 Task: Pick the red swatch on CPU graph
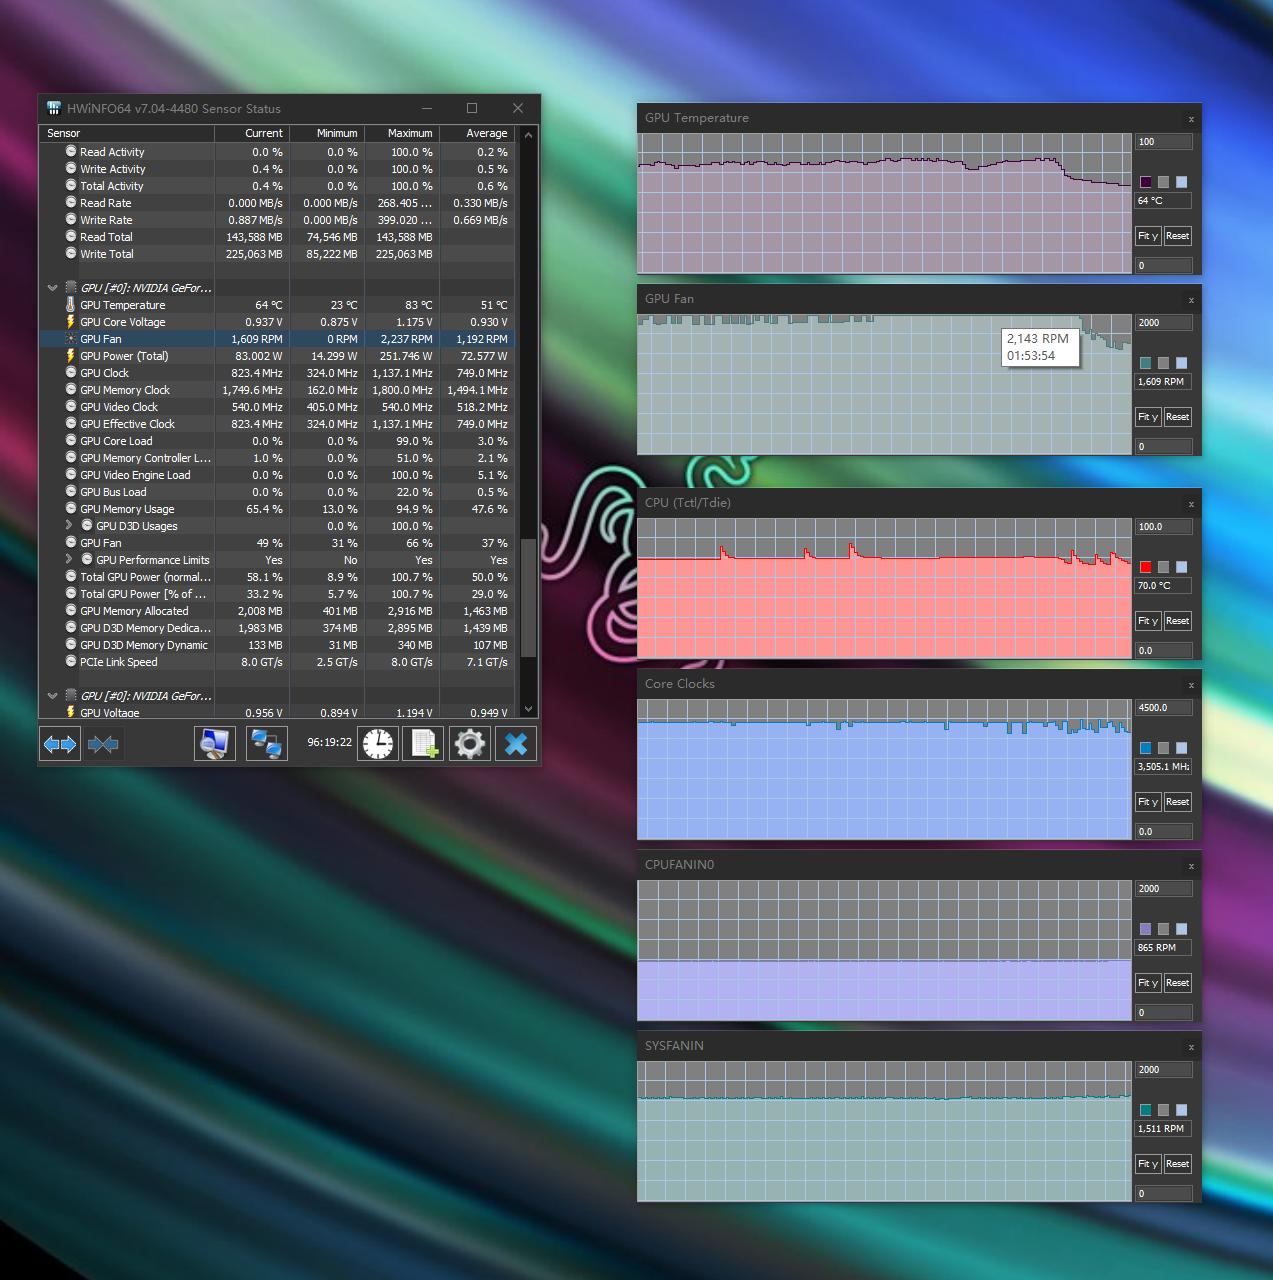[x=1145, y=567]
